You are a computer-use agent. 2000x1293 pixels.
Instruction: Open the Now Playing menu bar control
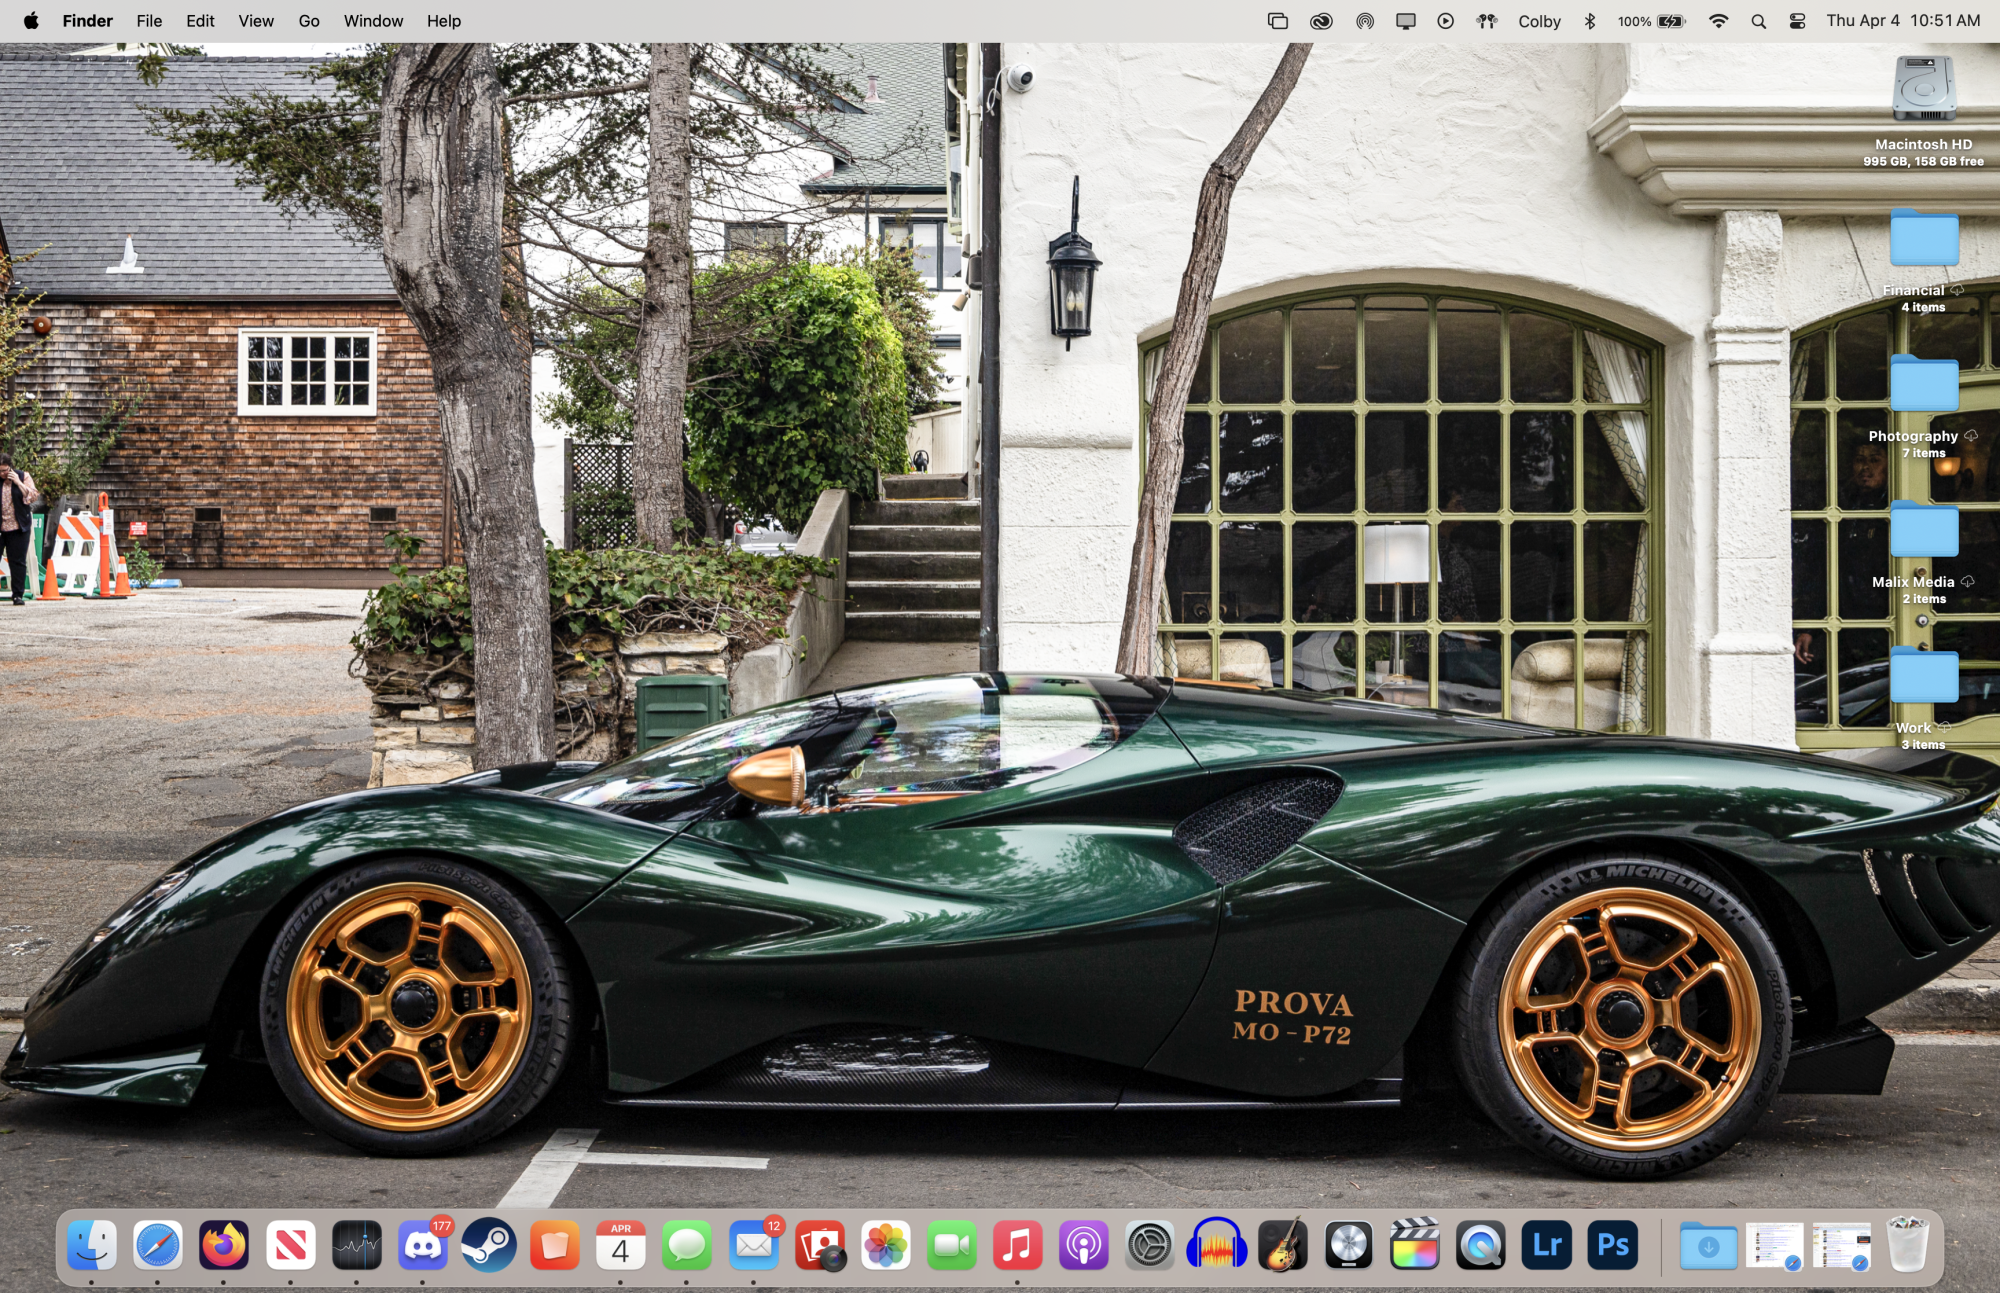[1446, 21]
